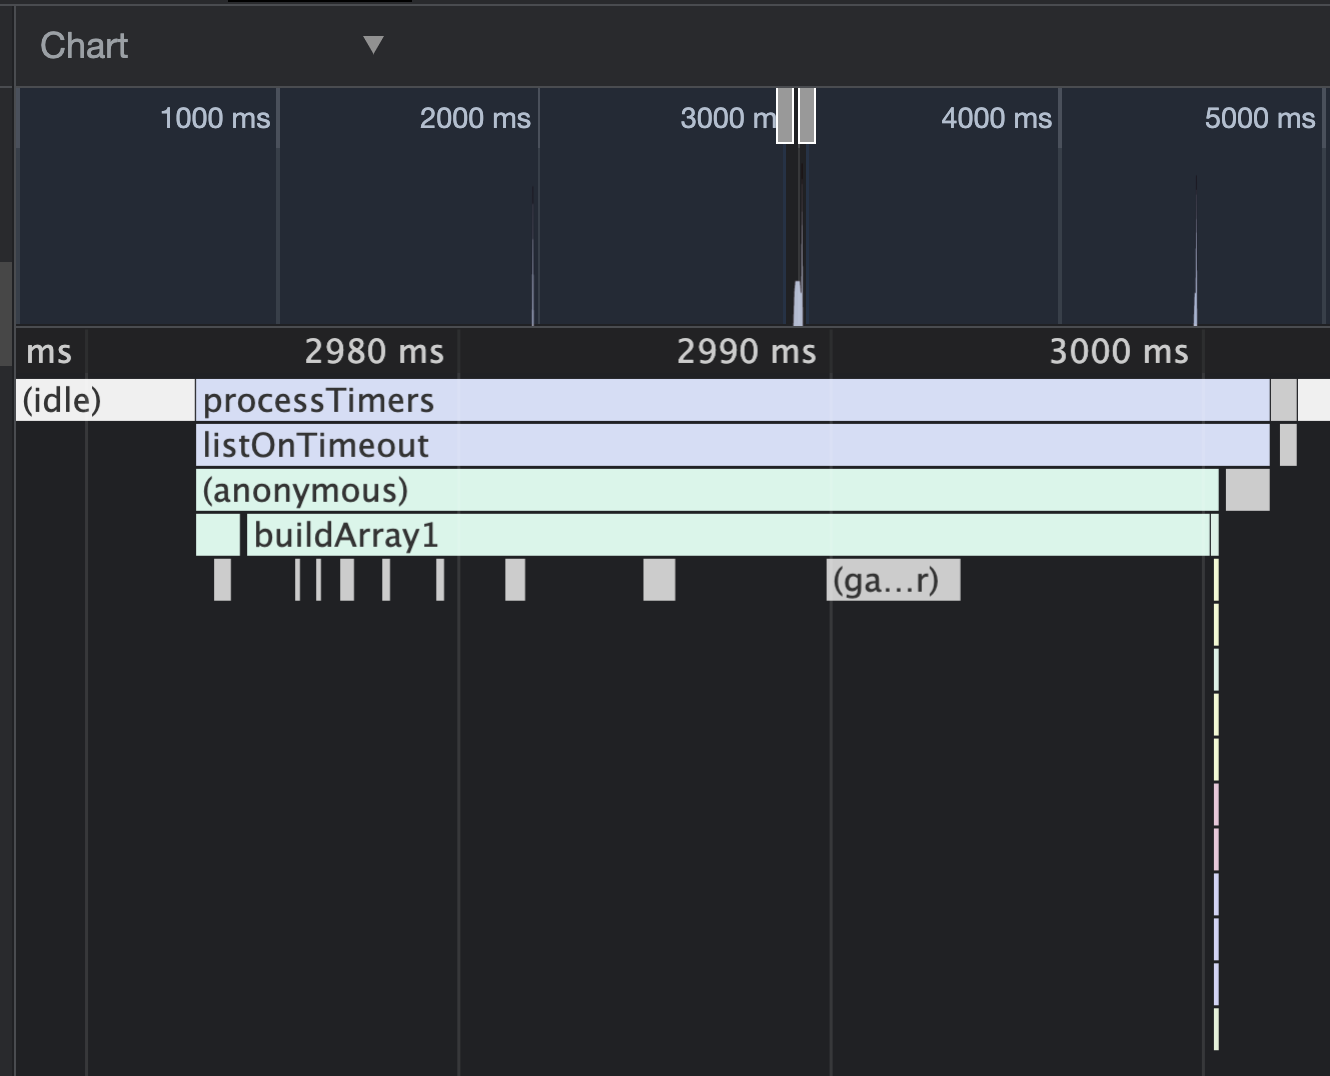Select the buildArray1 flame bar

point(728,535)
